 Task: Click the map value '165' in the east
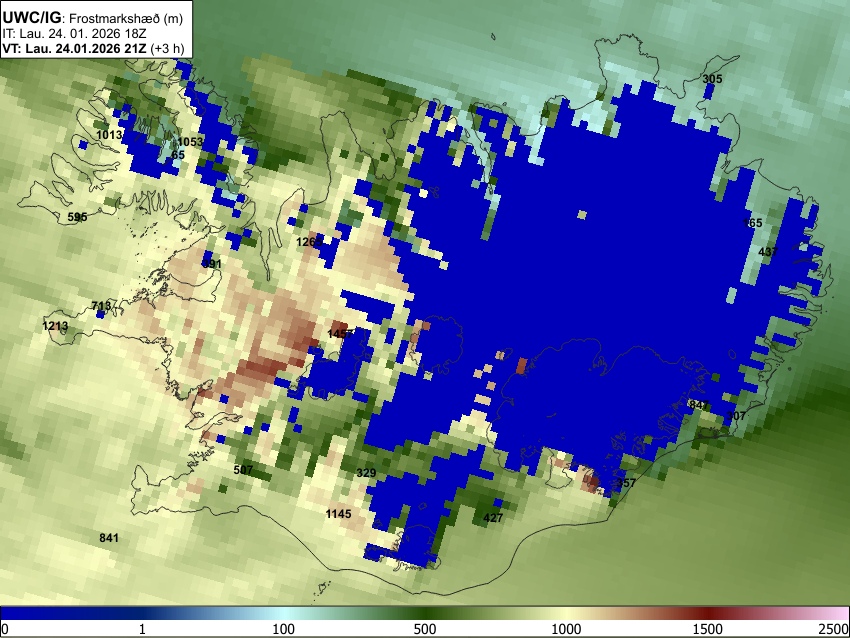tap(752, 223)
